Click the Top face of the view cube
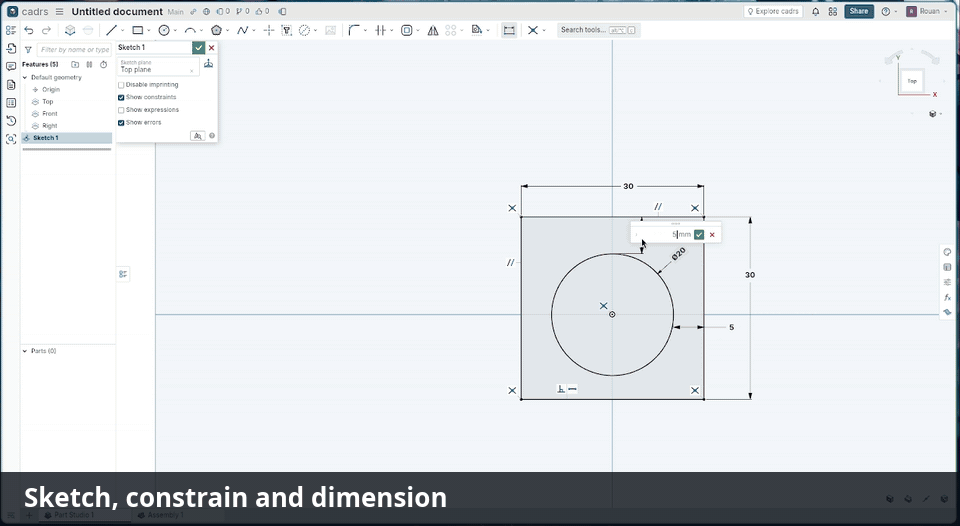The image size is (960, 526). click(x=912, y=81)
